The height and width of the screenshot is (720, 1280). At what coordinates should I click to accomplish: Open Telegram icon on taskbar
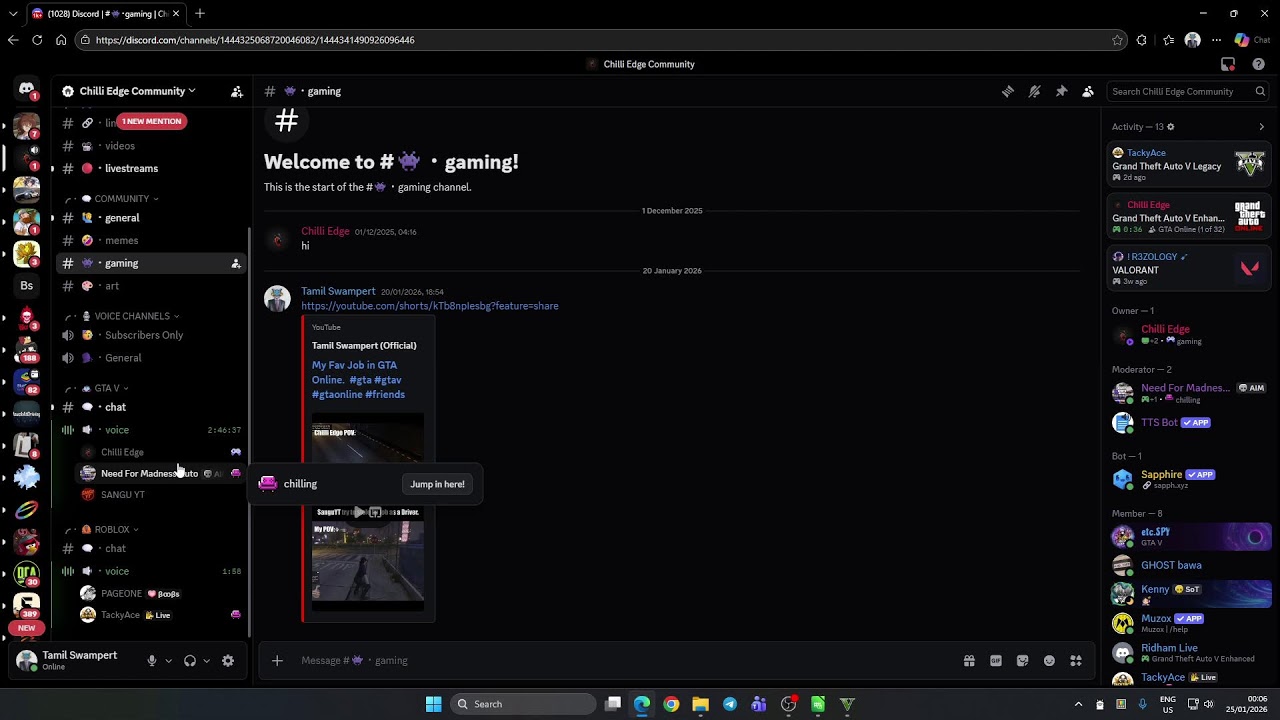click(x=730, y=704)
